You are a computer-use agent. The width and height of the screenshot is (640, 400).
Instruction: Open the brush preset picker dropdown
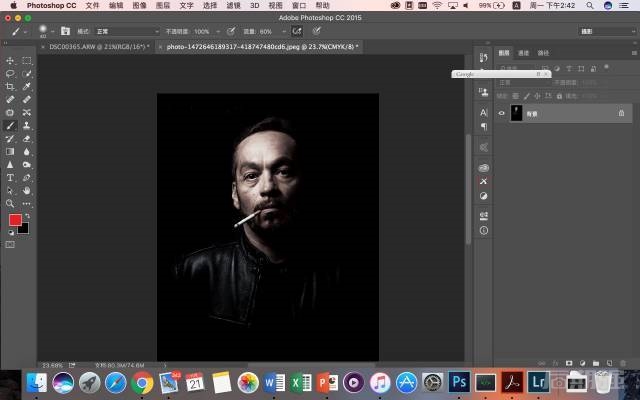click(x=52, y=31)
